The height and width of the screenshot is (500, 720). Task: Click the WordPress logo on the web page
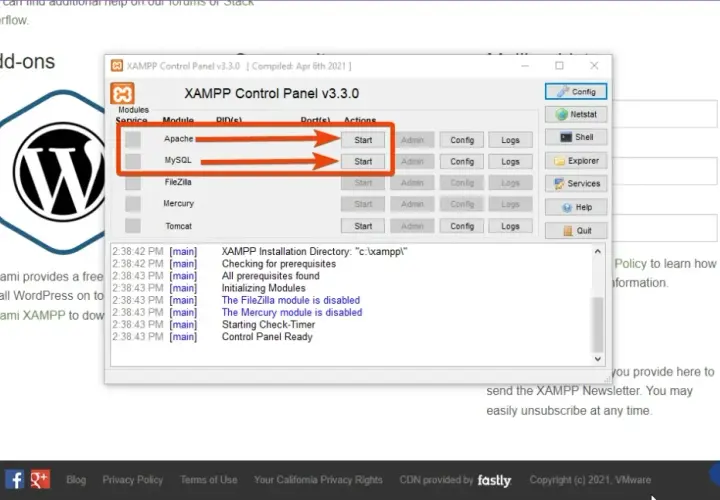58,172
